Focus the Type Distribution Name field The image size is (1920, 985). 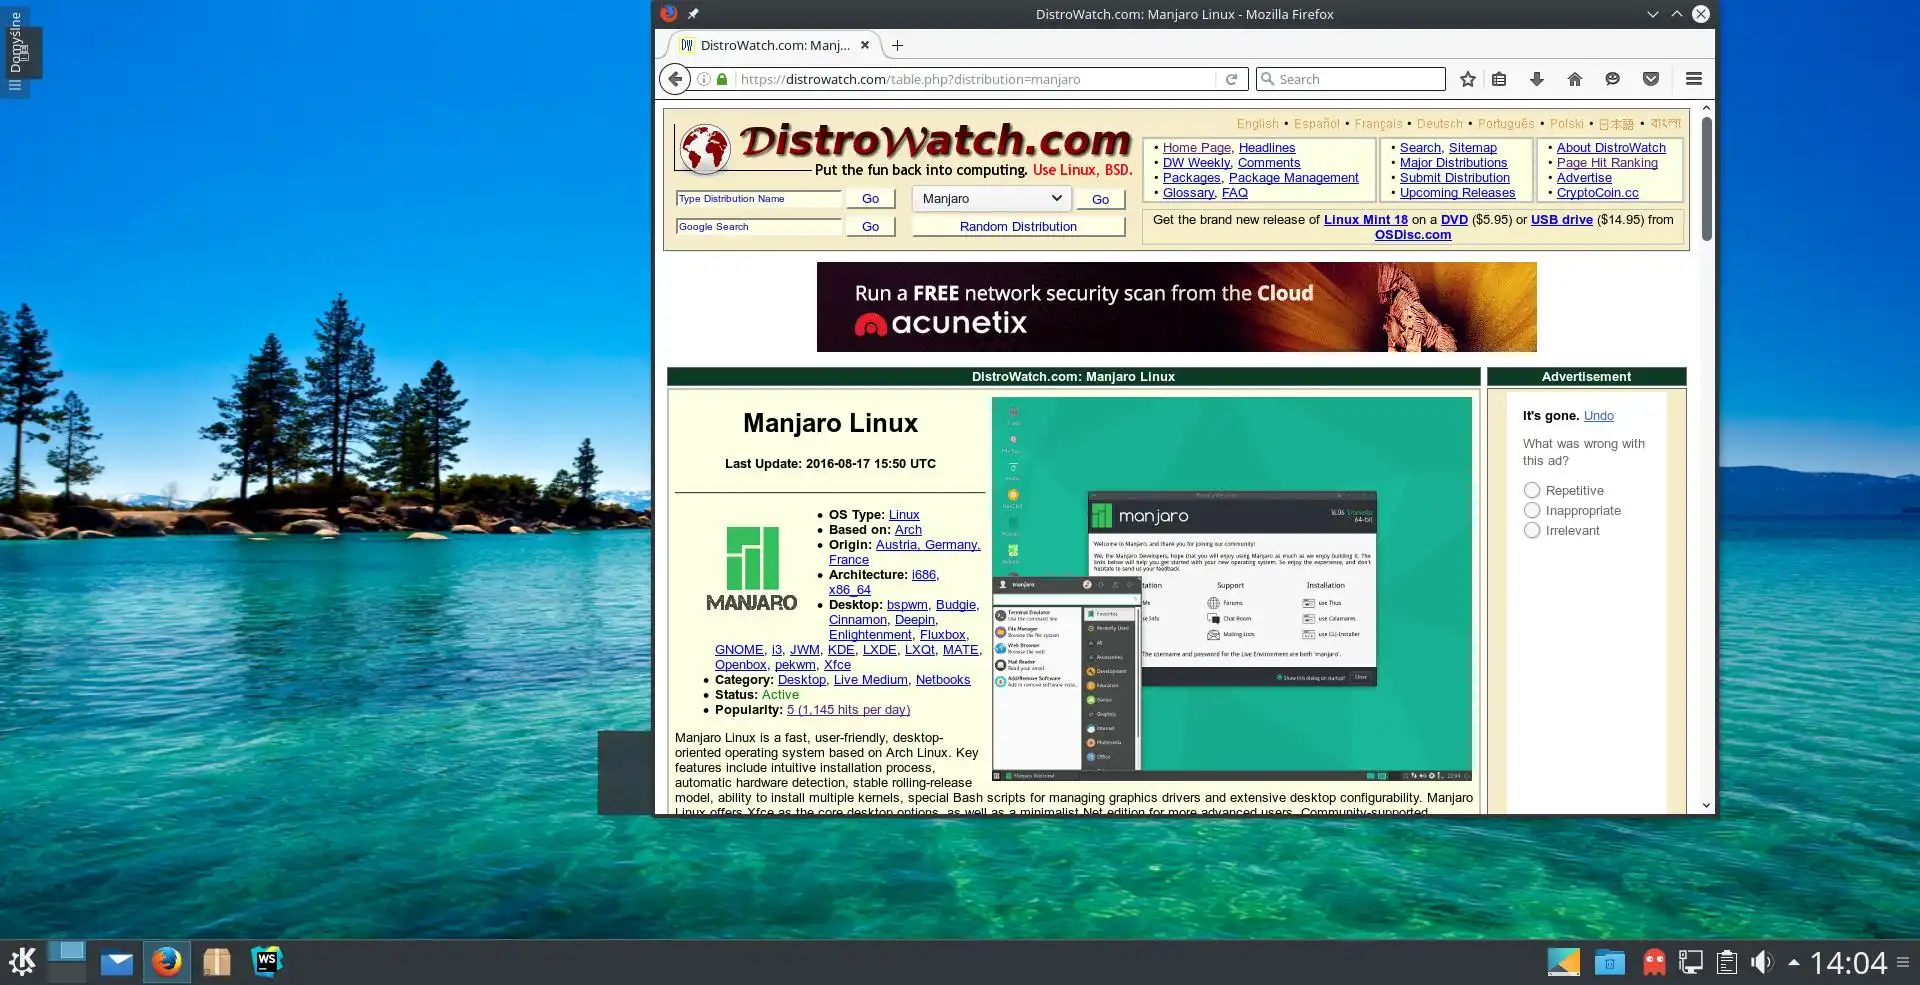point(759,198)
